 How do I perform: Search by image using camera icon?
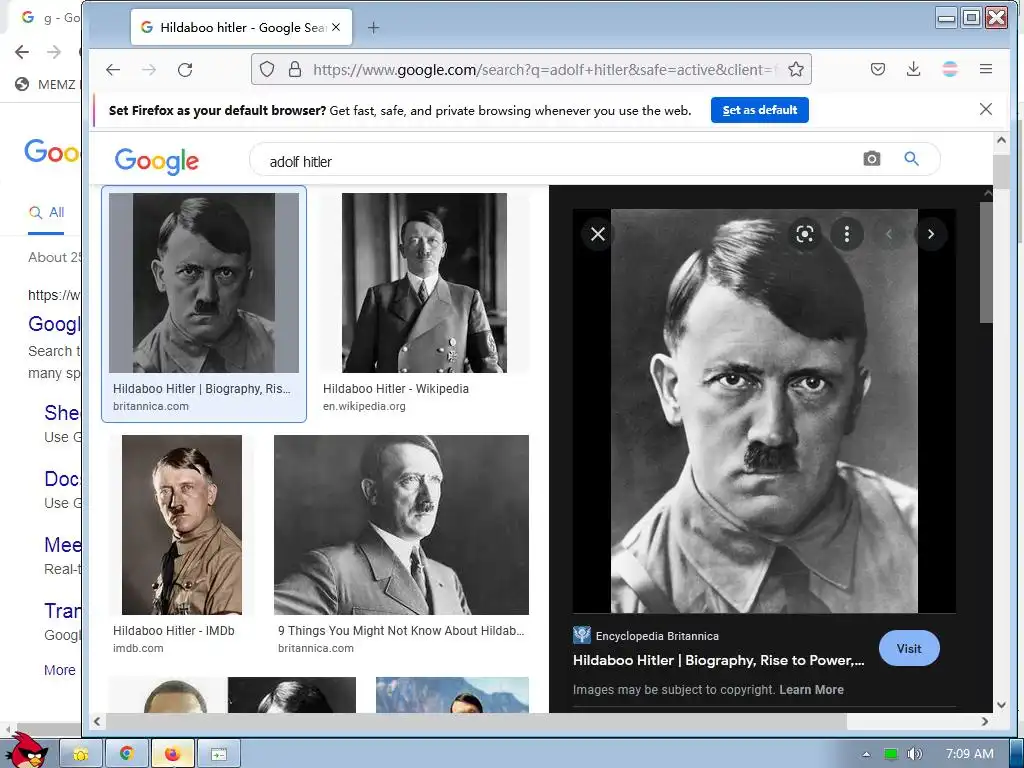coord(871,159)
